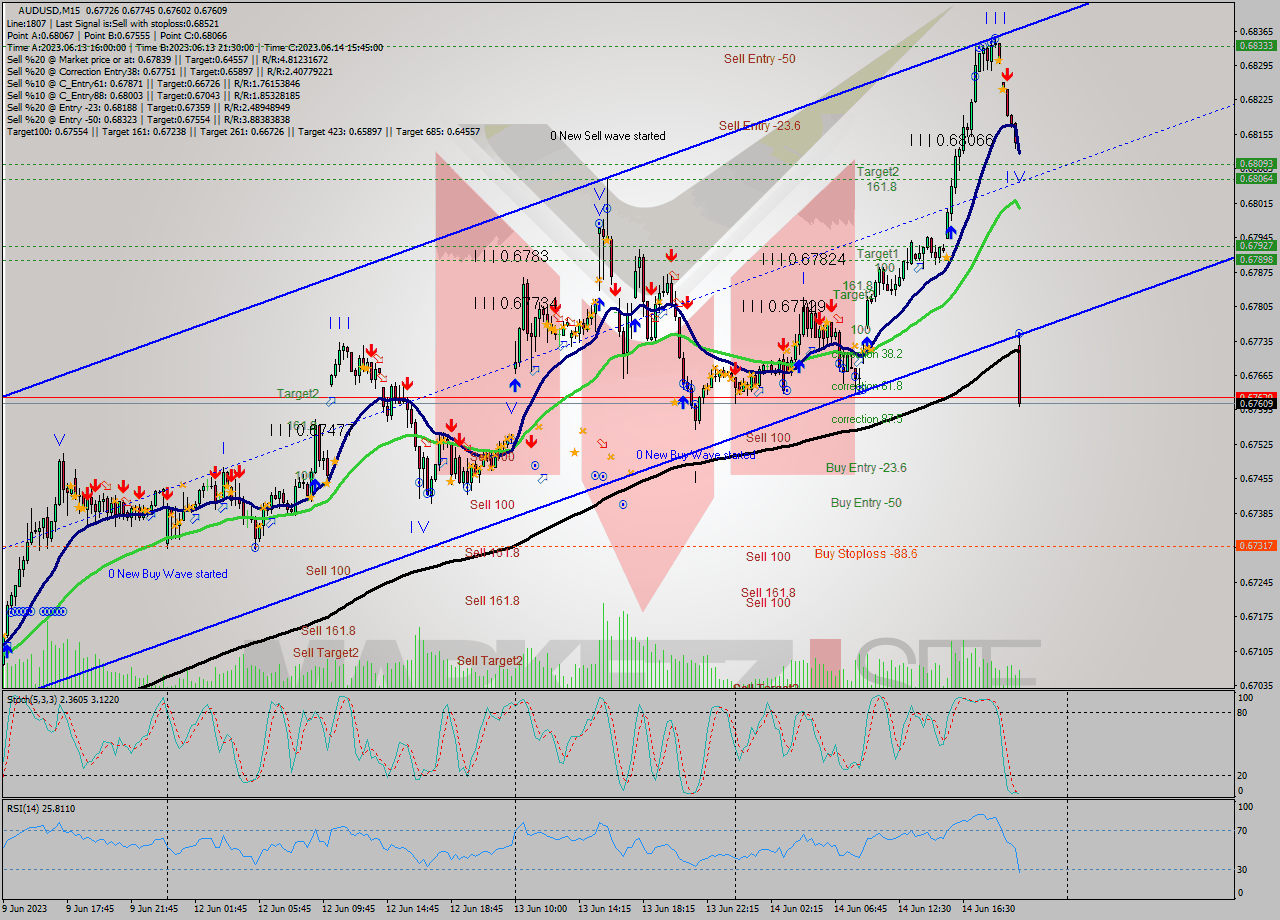Screen dimensions: 1280x920
Task: Click the '13 Jun 18:15' time axis label
Action: (x=669, y=909)
